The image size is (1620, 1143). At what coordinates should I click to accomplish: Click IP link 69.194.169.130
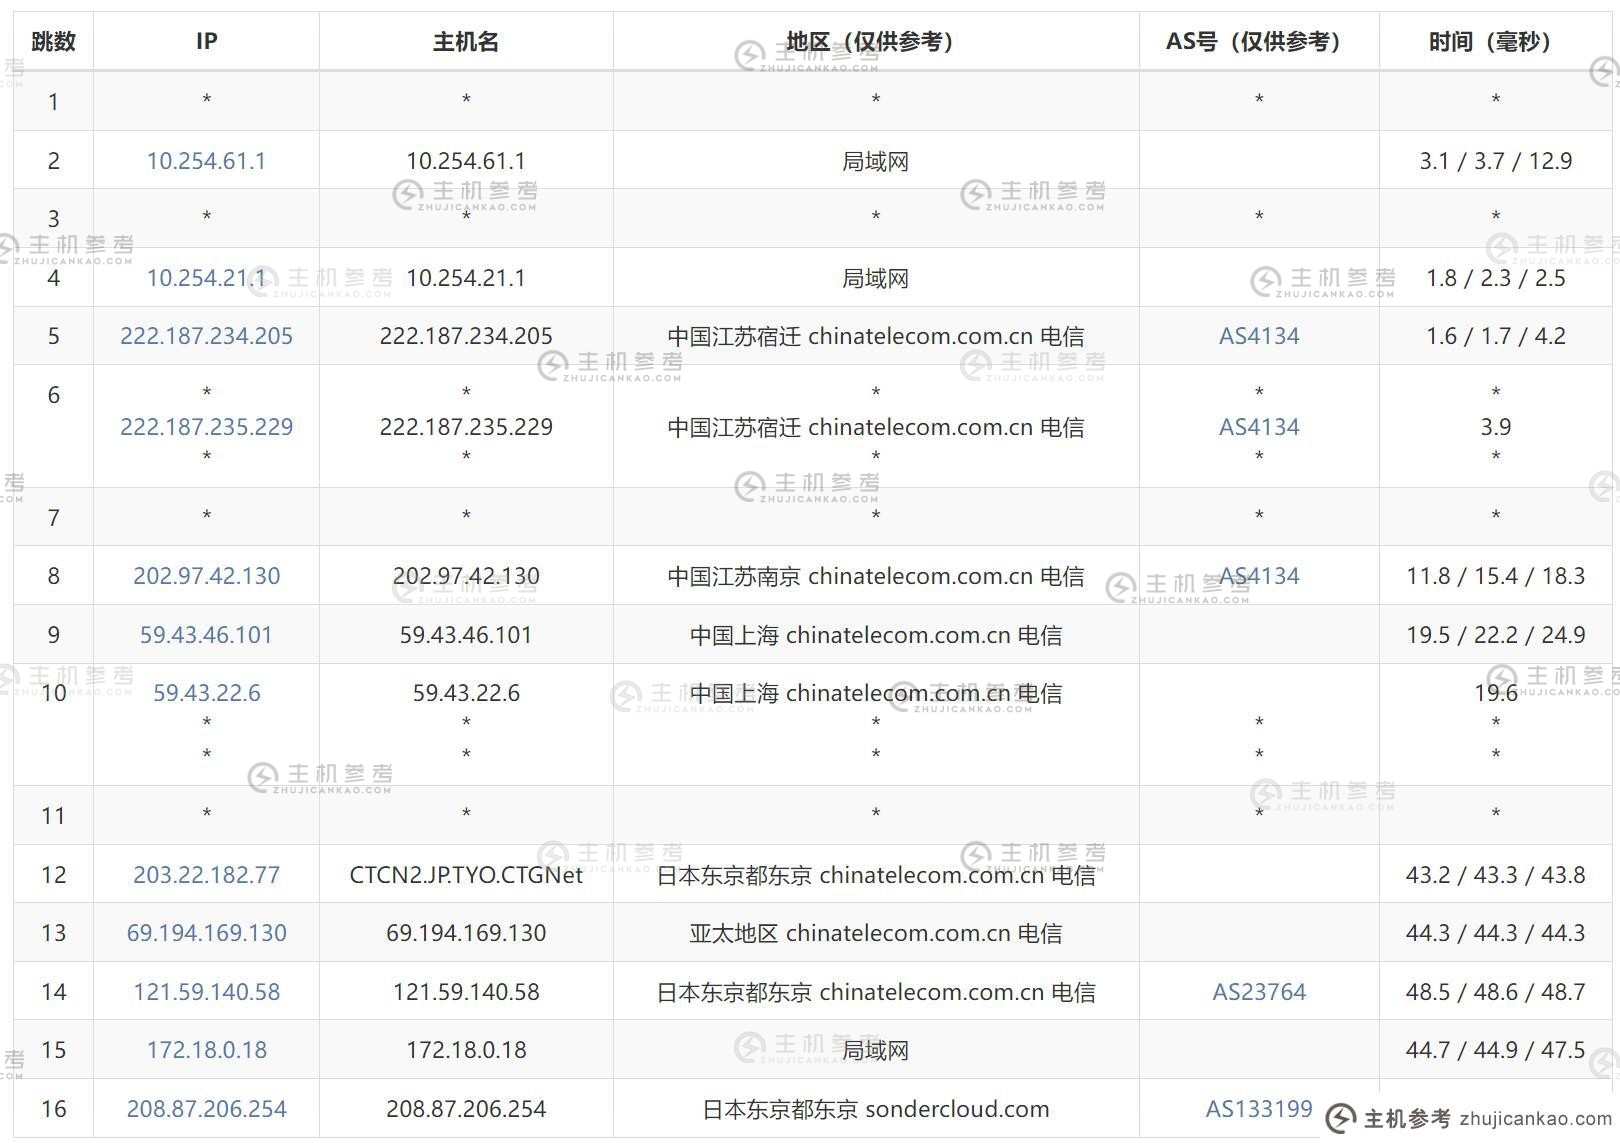206,933
